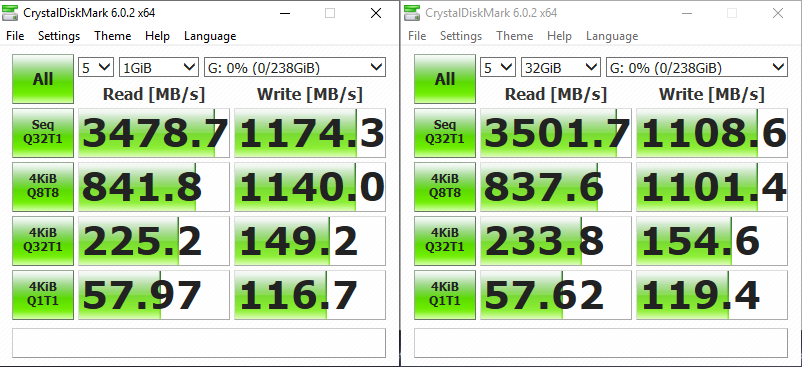The width and height of the screenshot is (802, 367).
Task: Click Write [MB/s] header in right window
Action: (x=712, y=94)
